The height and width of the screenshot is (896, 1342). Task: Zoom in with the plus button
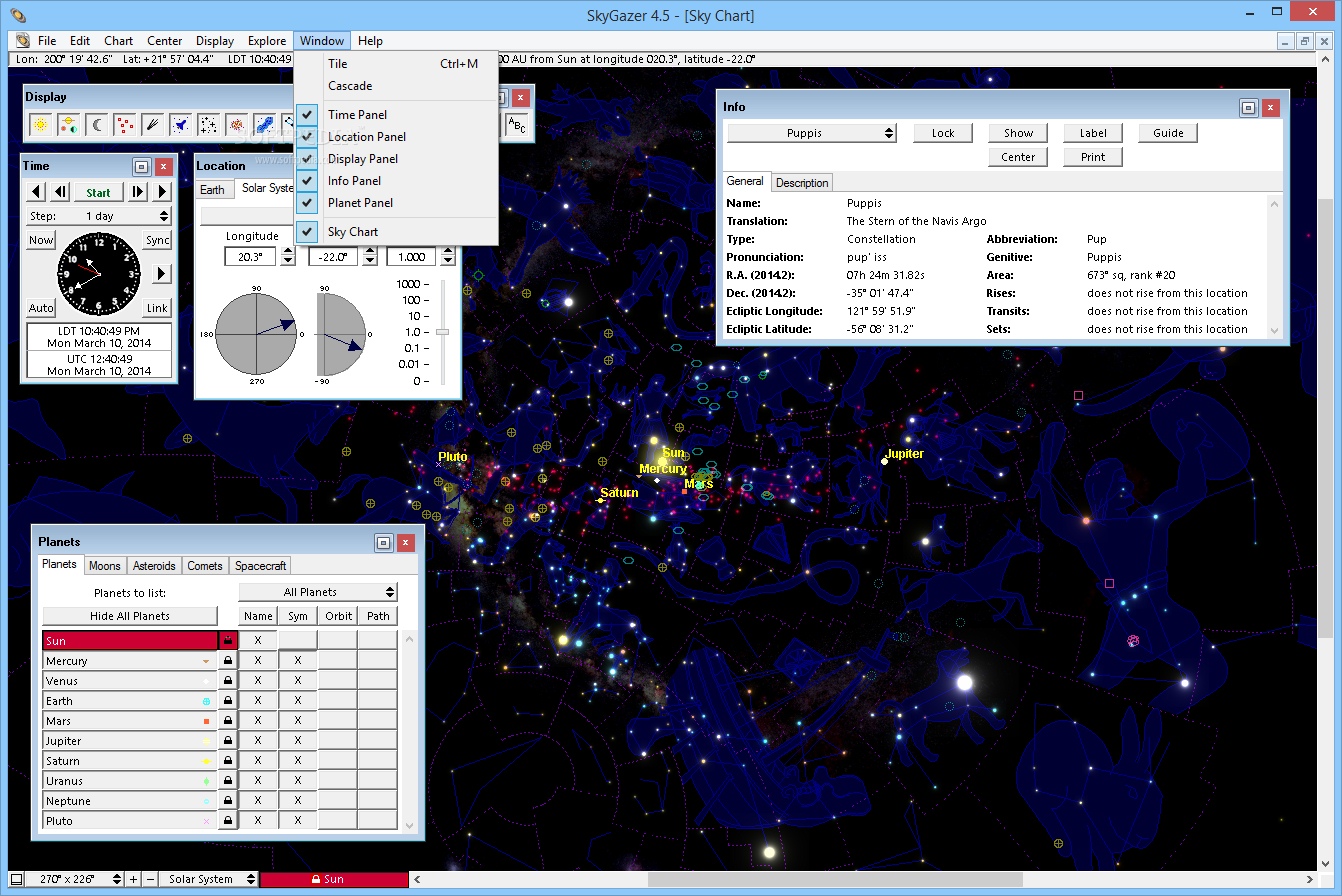point(134,879)
